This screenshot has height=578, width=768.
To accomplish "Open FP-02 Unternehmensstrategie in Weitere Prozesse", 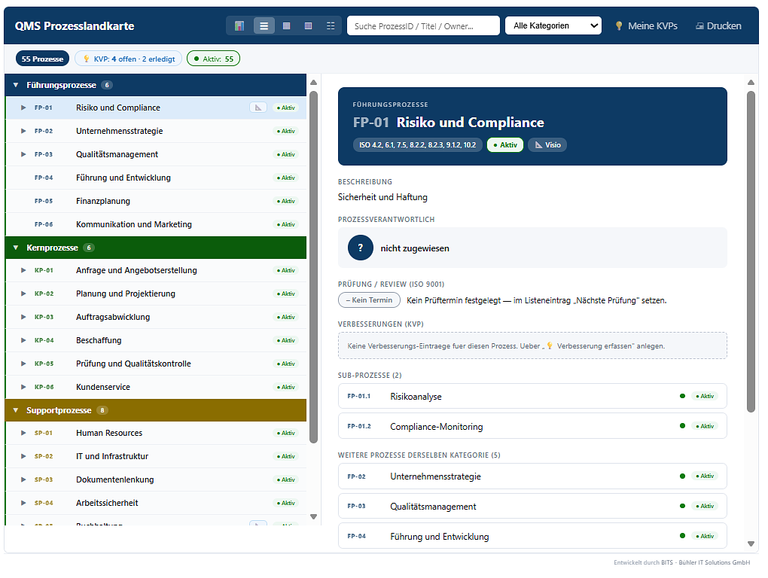I will tap(532, 476).
